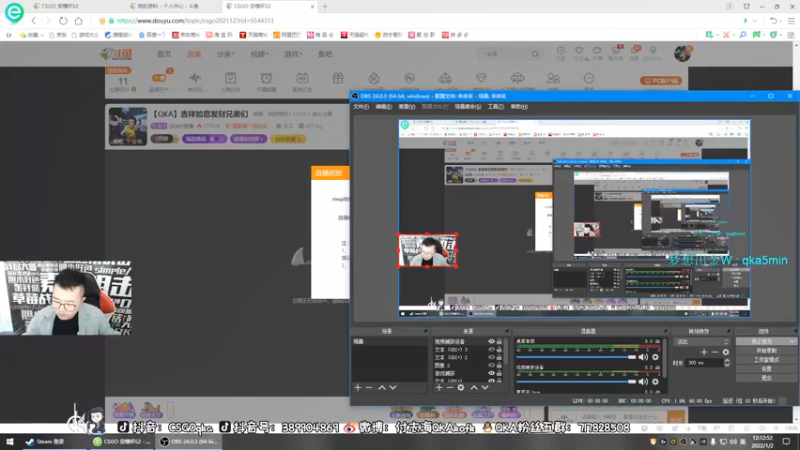The width and height of the screenshot is (800, 450).
Task: Open 帮助 menu in OBS
Action: coord(519,107)
